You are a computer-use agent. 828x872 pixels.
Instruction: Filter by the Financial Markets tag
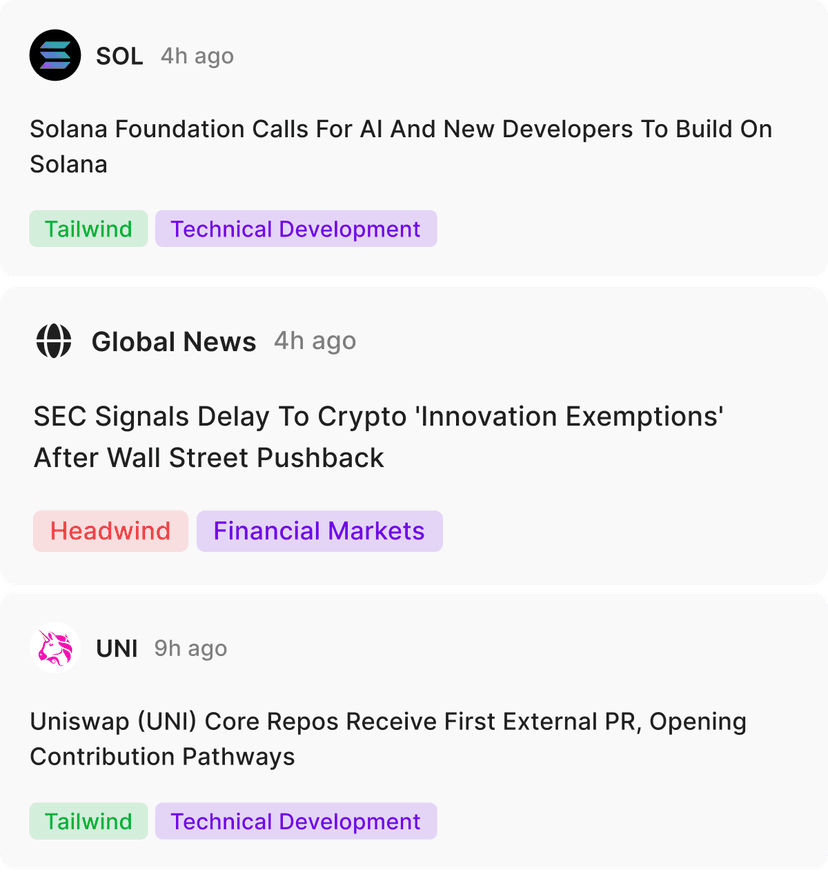[319, 531]
